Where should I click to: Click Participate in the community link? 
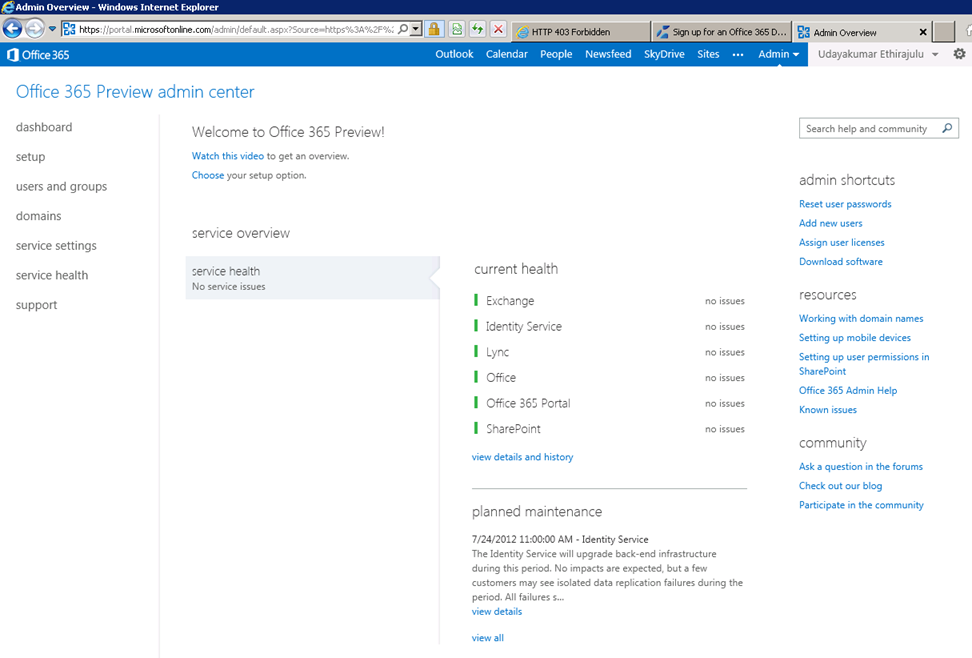click(861, 505)
